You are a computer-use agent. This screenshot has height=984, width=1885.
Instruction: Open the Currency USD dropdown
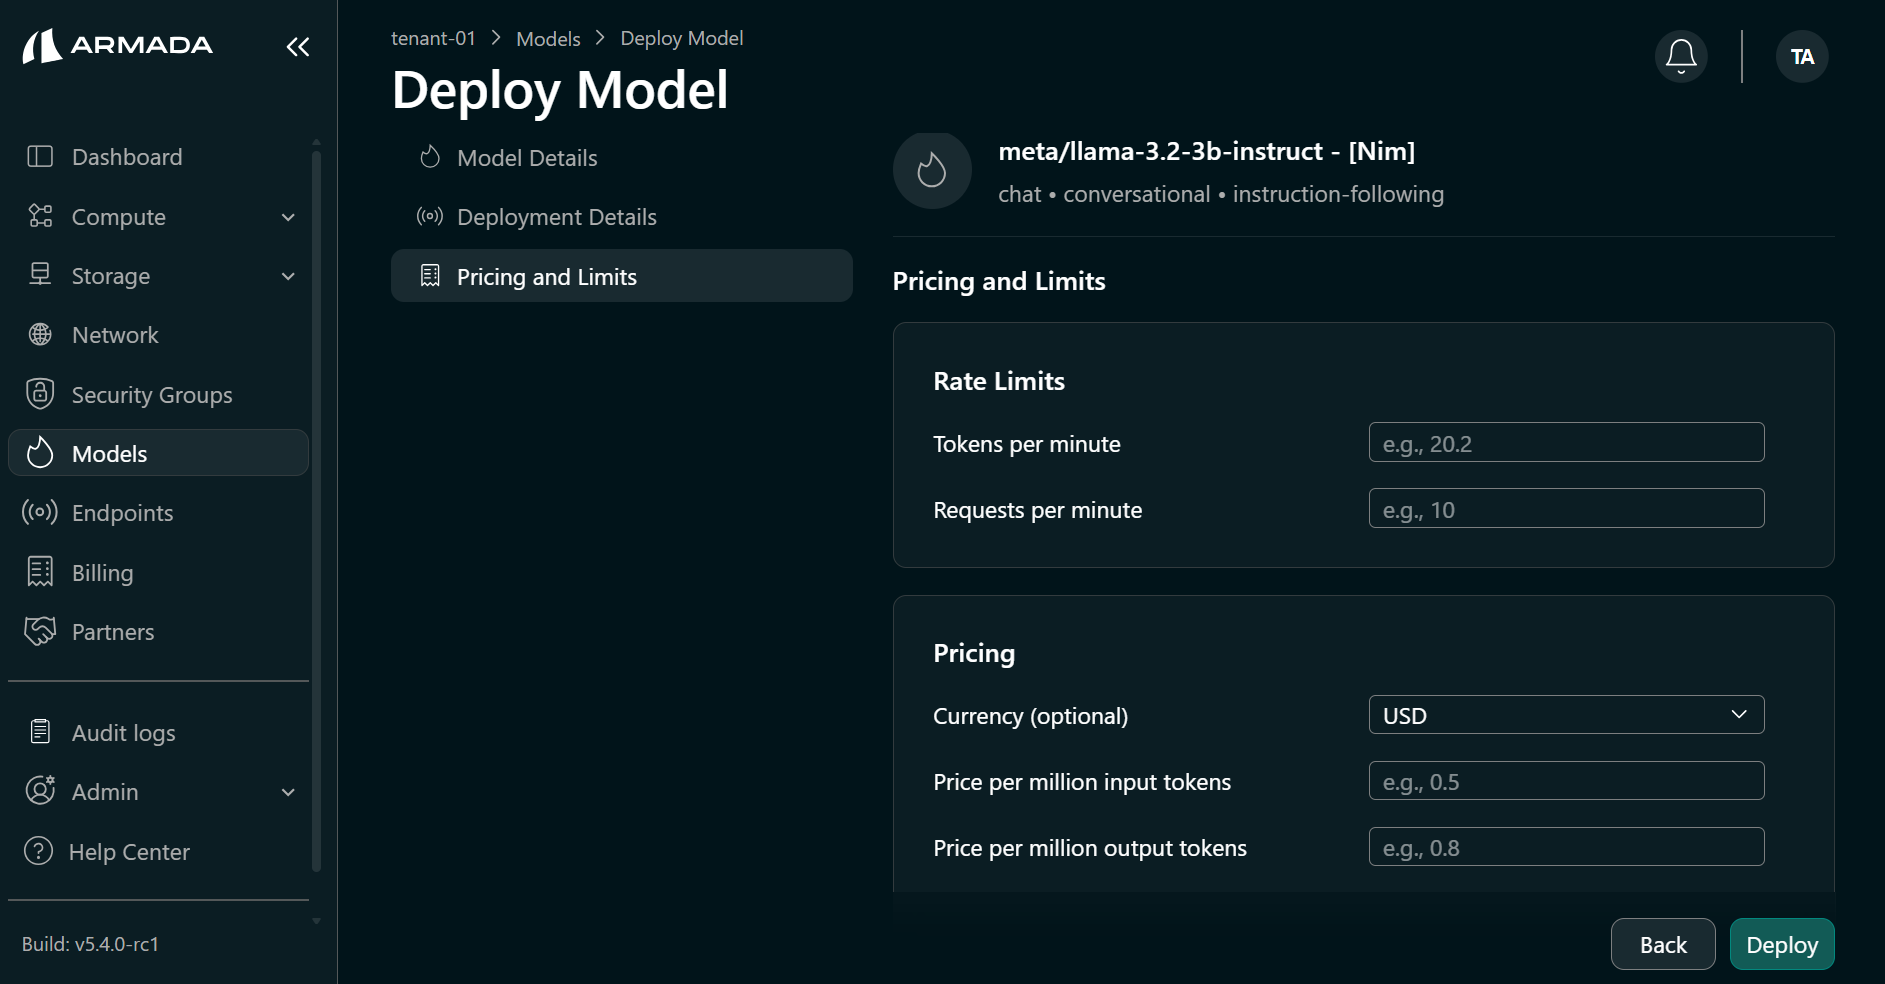tap(1566, 715)
